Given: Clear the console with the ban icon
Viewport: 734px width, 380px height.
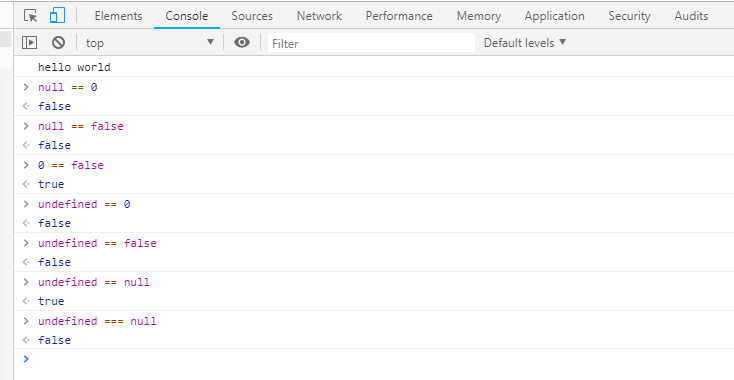Looking at the screenshot, I should tap(59, 43).
